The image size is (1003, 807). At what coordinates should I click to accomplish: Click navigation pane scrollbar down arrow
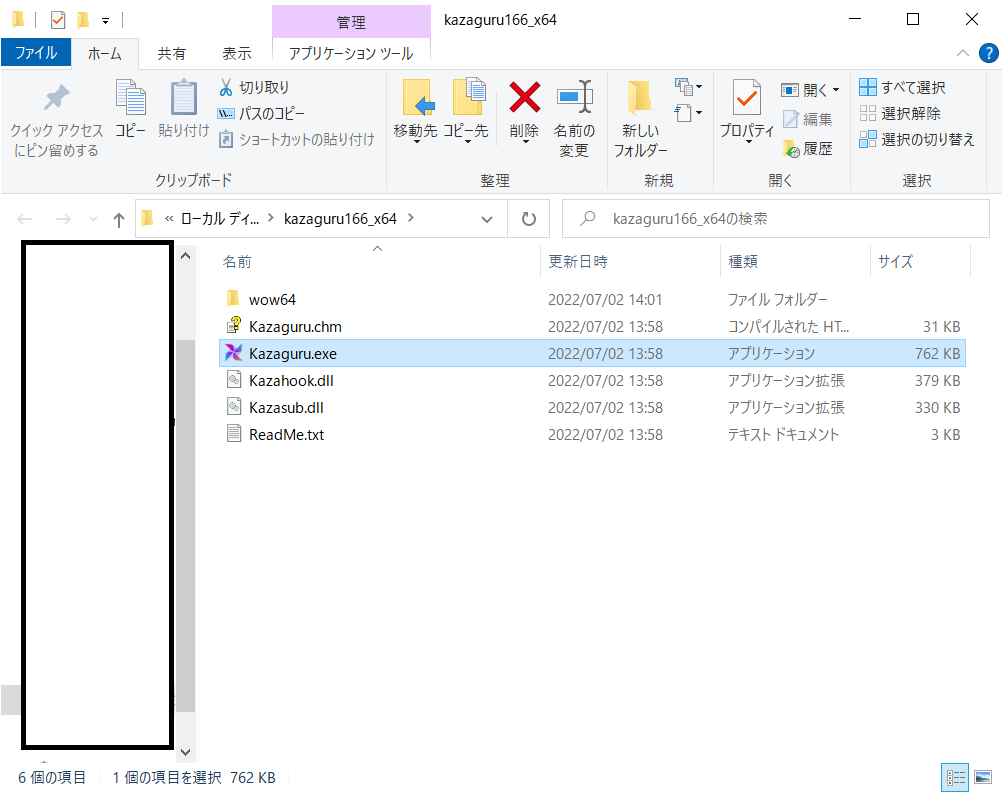[x=186, y=752]
